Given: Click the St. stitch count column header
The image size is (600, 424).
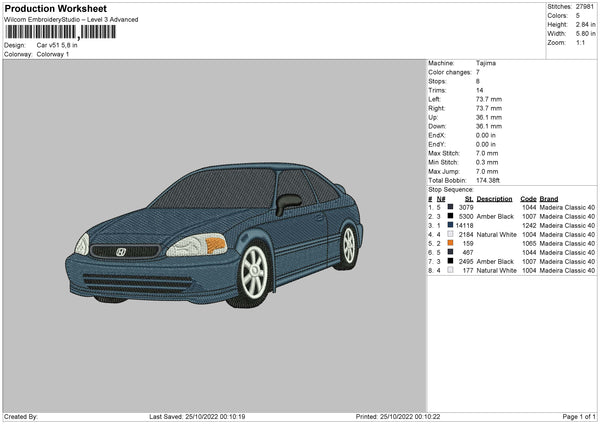Looking at the screenshot, I should coord(470,198).
